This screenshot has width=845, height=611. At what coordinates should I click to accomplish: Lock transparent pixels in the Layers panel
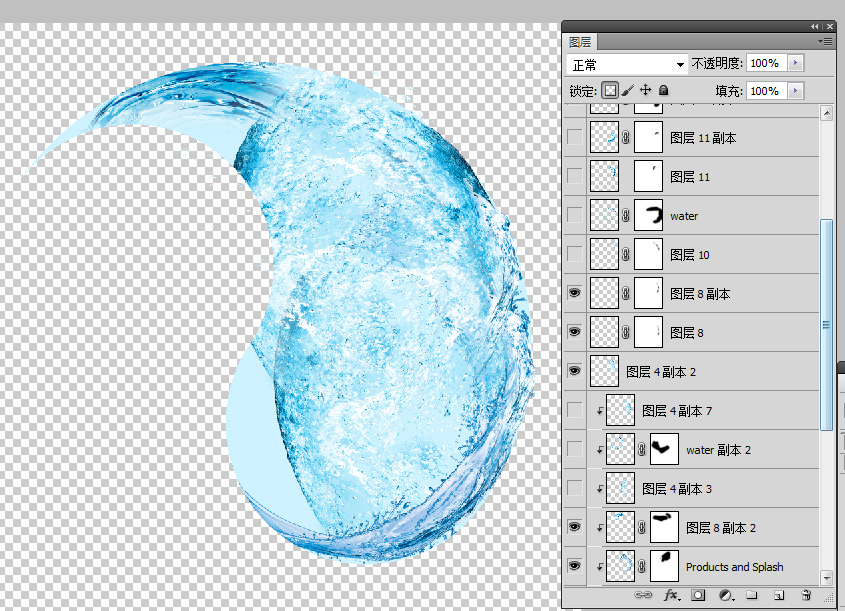[610, 91]
